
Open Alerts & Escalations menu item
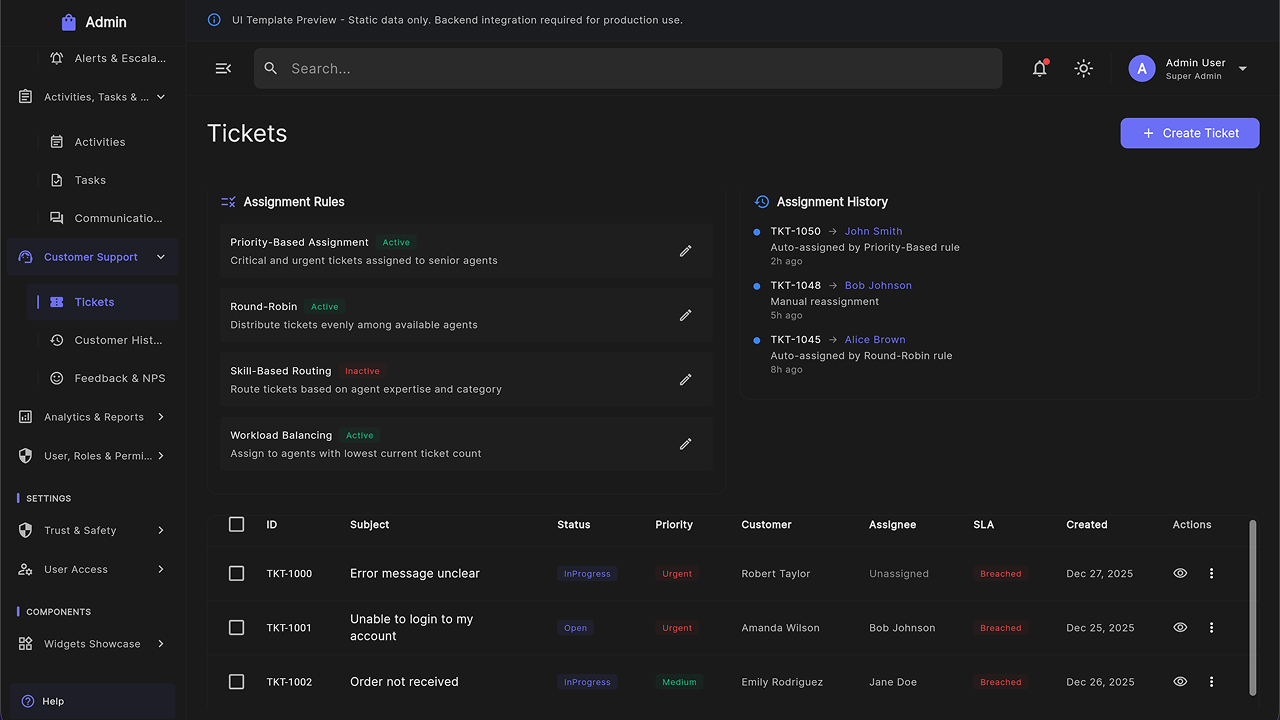coord(107,58)
